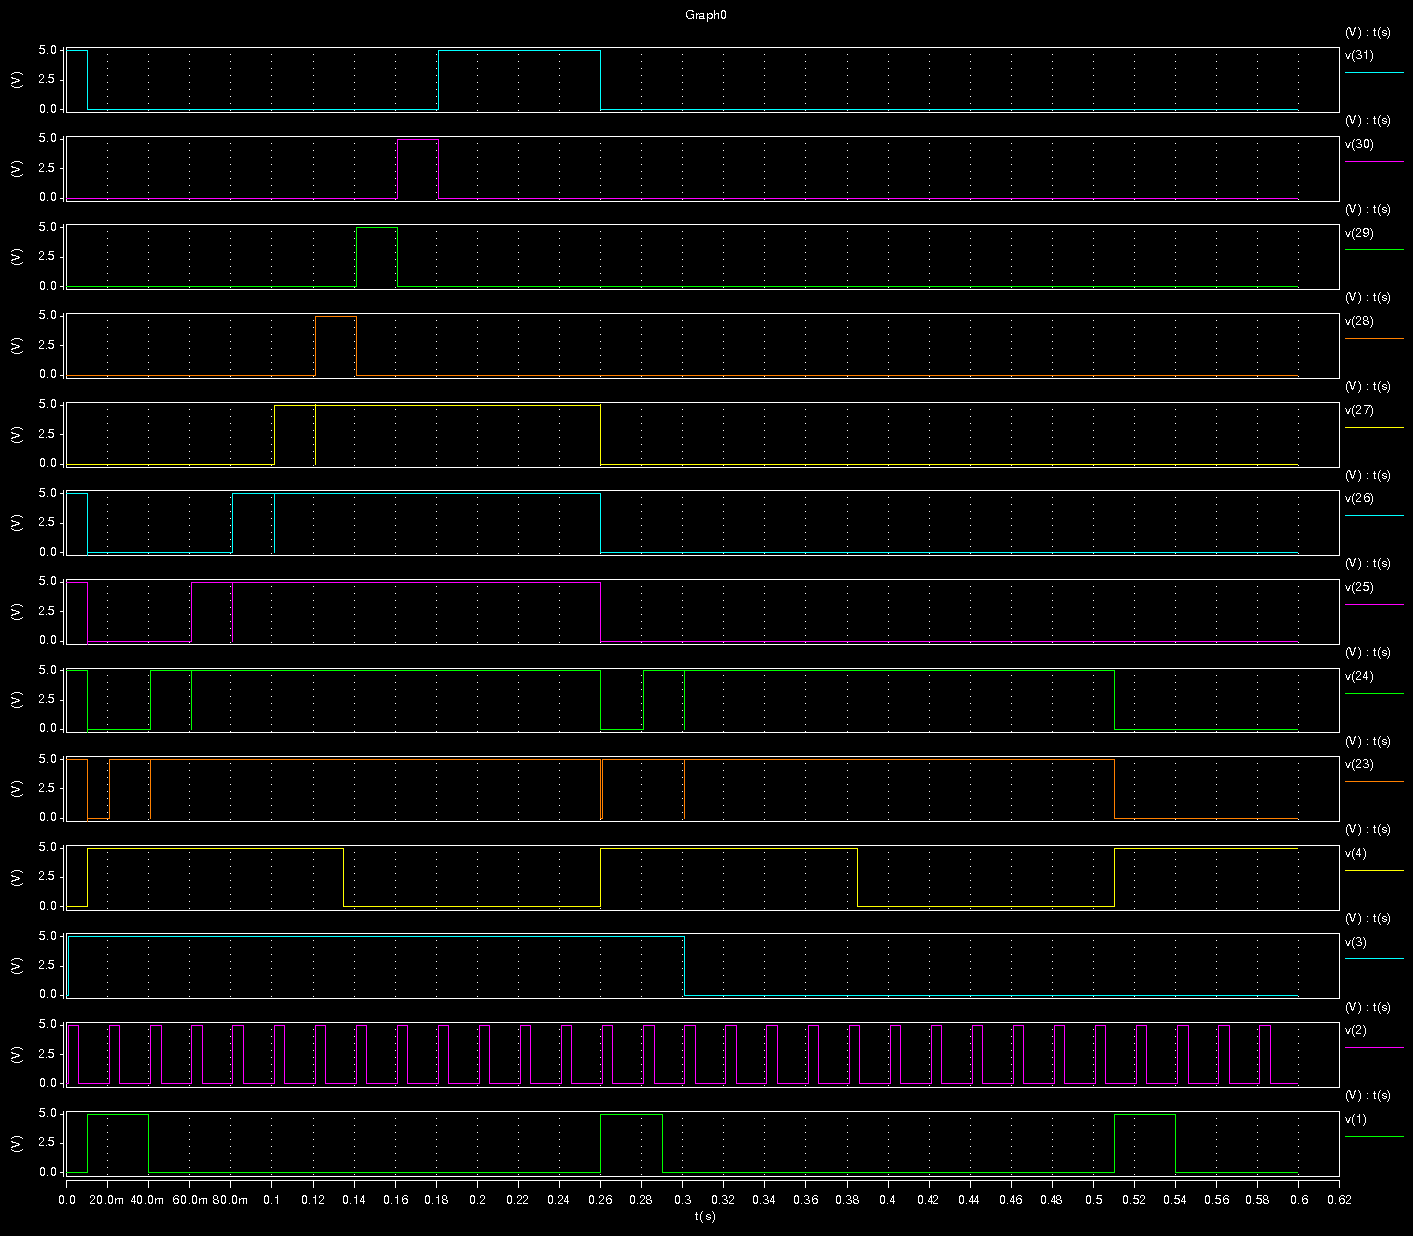Click the t(s) x-axis title
This screenshot has height=1236, width=1413.
click(705, 1217)
